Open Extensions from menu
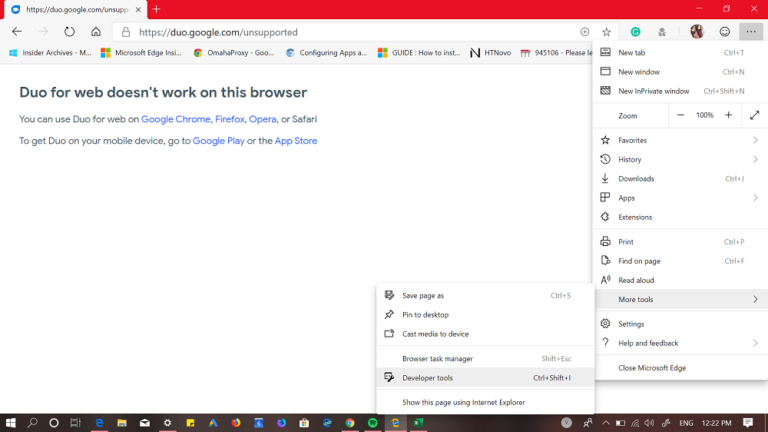Viewport: 768px width, 432px height. click(680, 217)
